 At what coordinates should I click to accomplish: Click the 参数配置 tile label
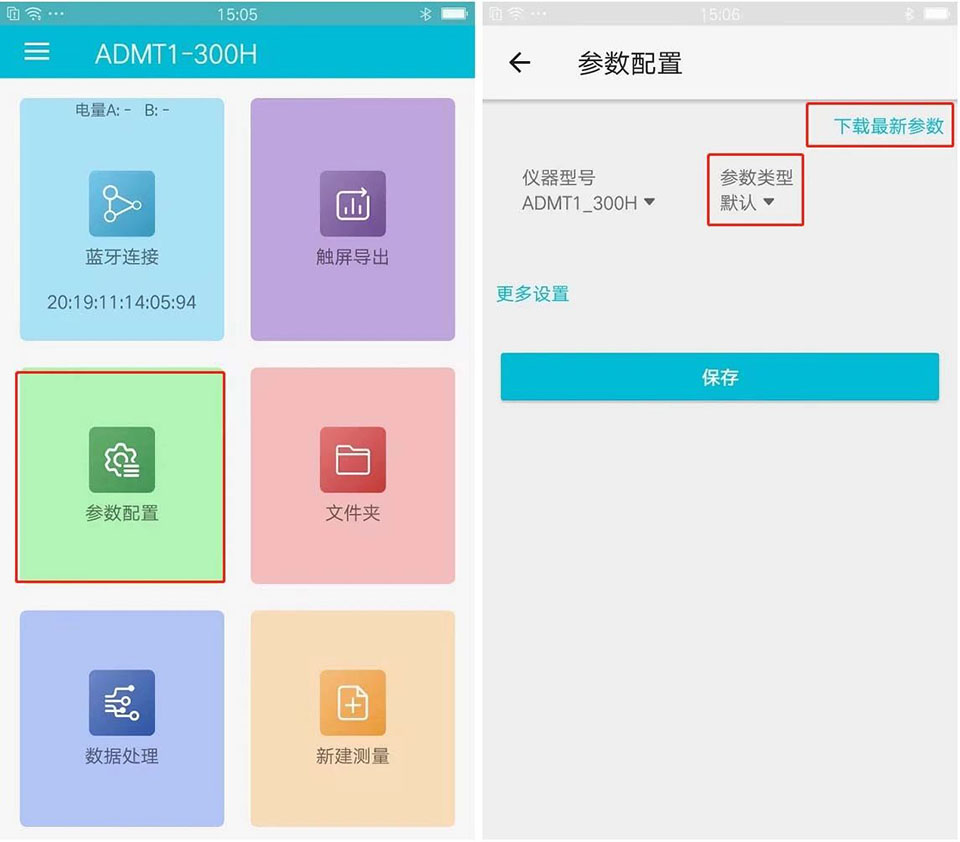122,513
